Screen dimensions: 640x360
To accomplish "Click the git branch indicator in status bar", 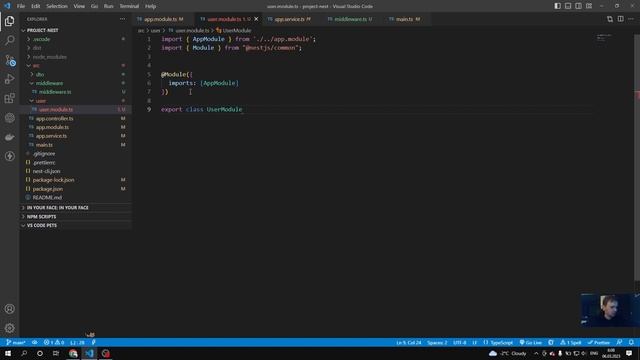I will coord(16,342).
